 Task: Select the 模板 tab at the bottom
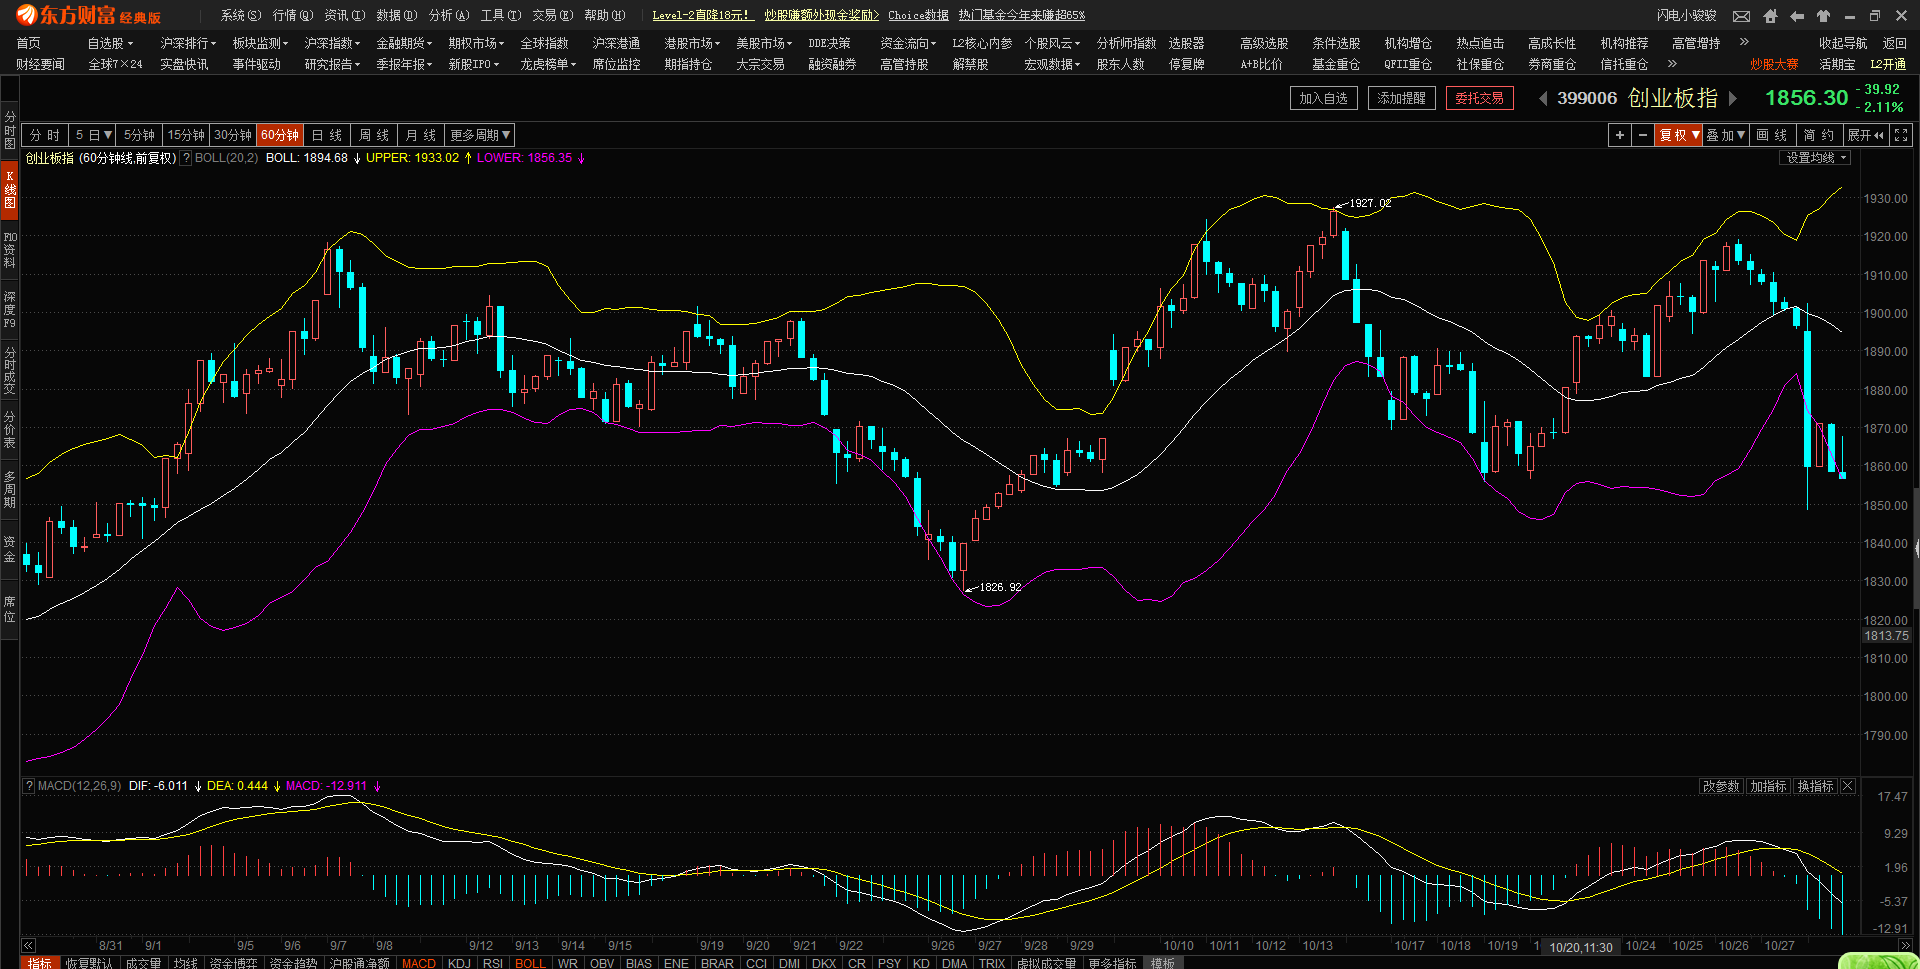click(x=1163, y=963)
